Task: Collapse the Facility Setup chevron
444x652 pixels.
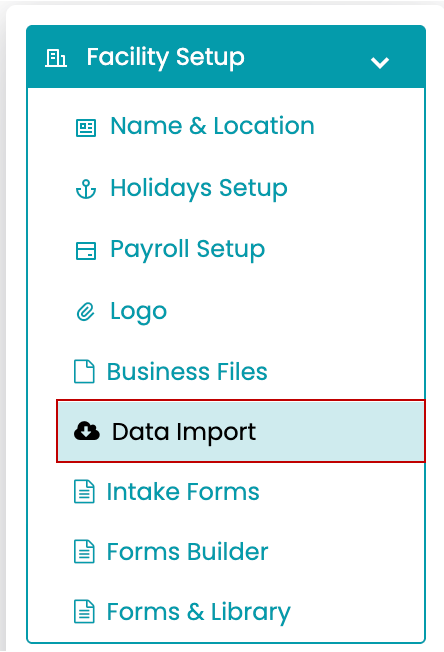Action: tap(380, 63)
